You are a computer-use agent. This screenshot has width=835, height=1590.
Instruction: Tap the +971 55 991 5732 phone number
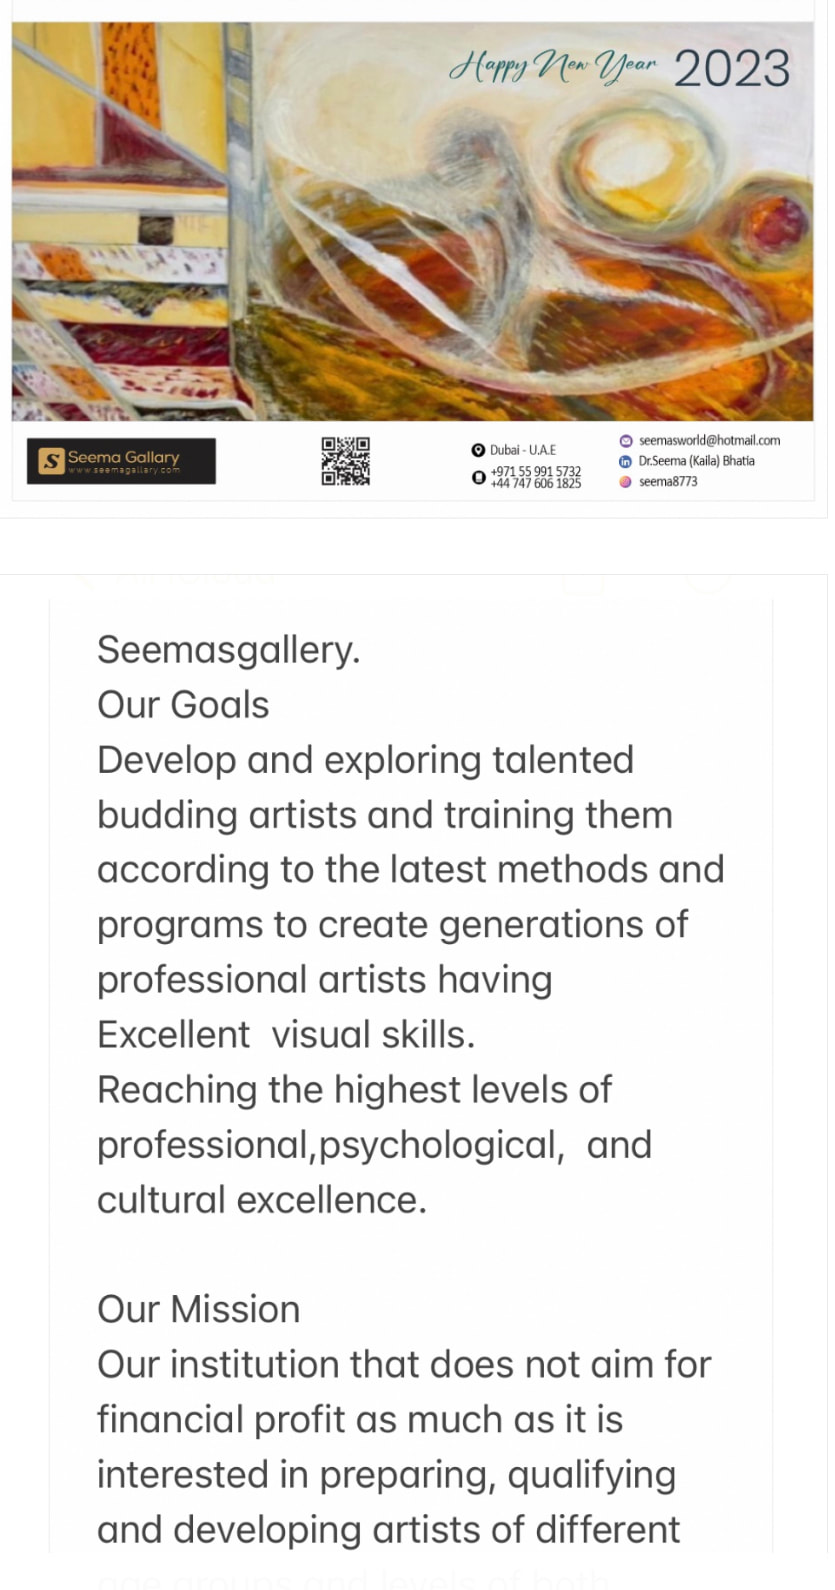(535, 471)
